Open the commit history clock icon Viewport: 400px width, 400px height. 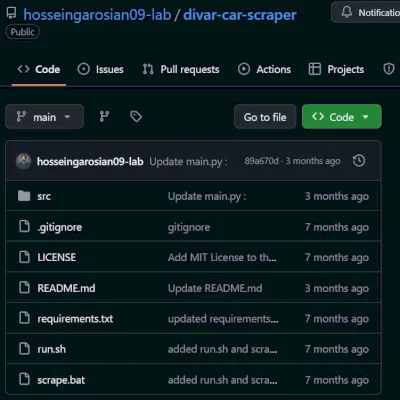pos(359,161)
